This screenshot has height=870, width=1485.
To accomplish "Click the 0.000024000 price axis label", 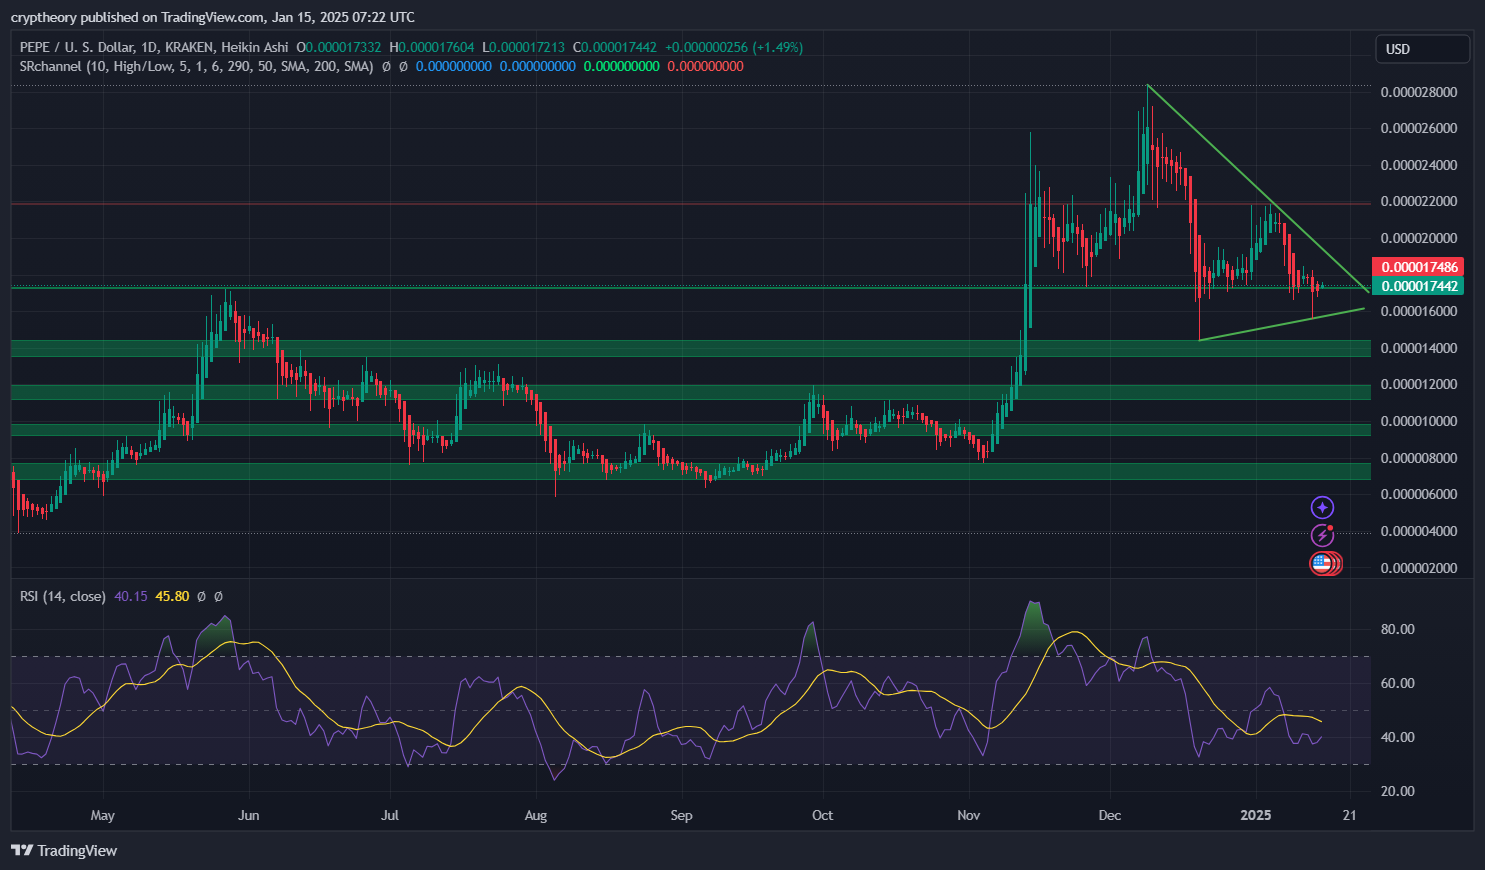I will (1418, 165).
